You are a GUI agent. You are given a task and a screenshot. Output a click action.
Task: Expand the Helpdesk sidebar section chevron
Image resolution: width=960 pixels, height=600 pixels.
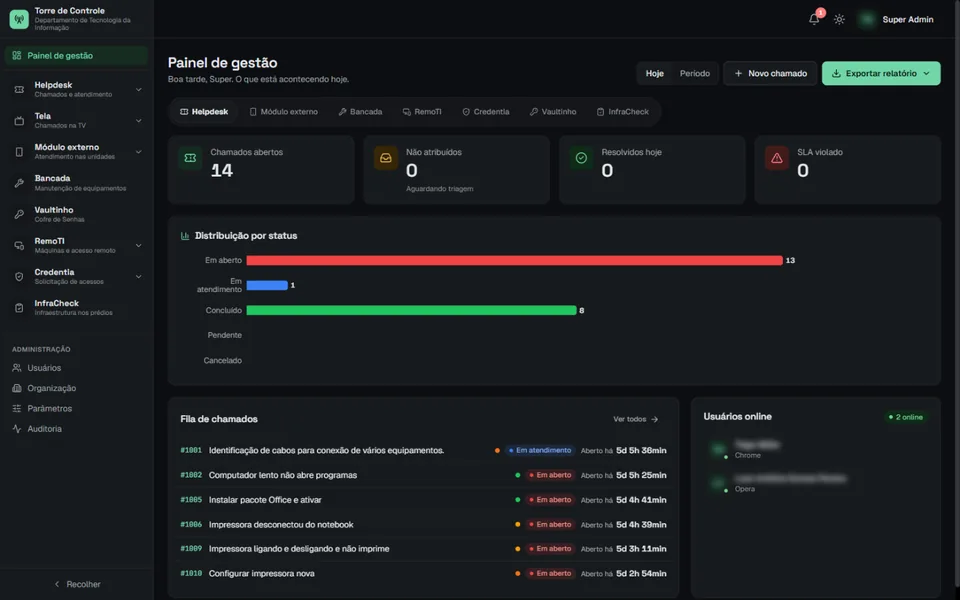tap(139, 89)
